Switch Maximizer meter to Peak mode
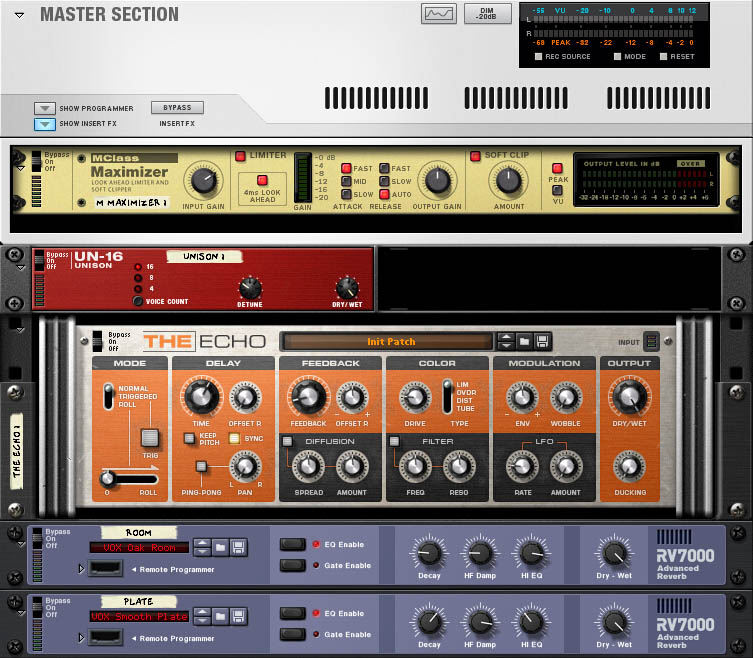753x658 pixels. [557, 168]
